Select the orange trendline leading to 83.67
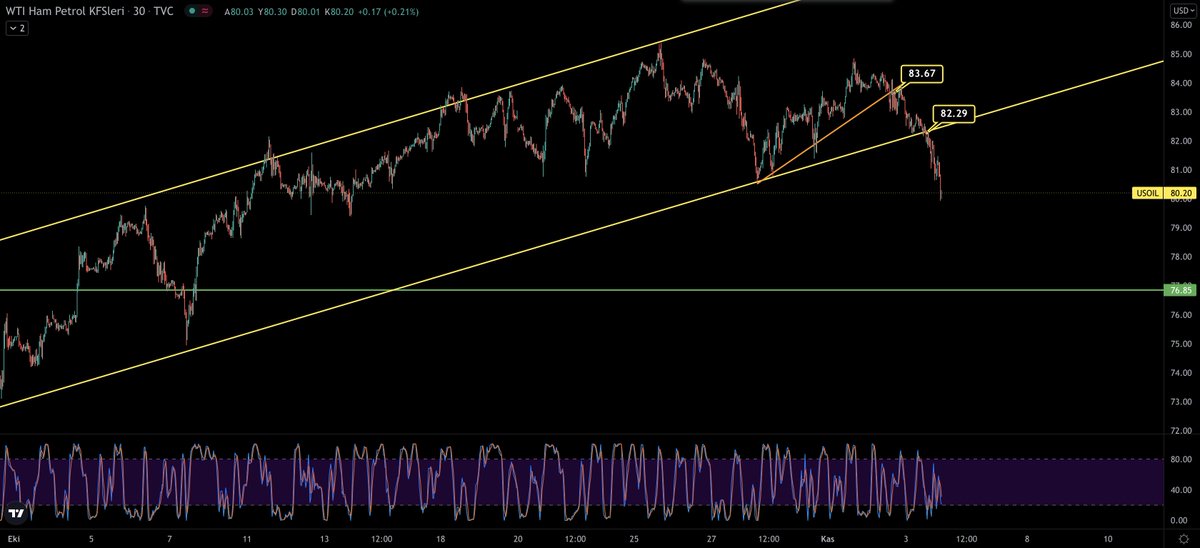This screenshot has height=548, width=1200. pos(830,135)
